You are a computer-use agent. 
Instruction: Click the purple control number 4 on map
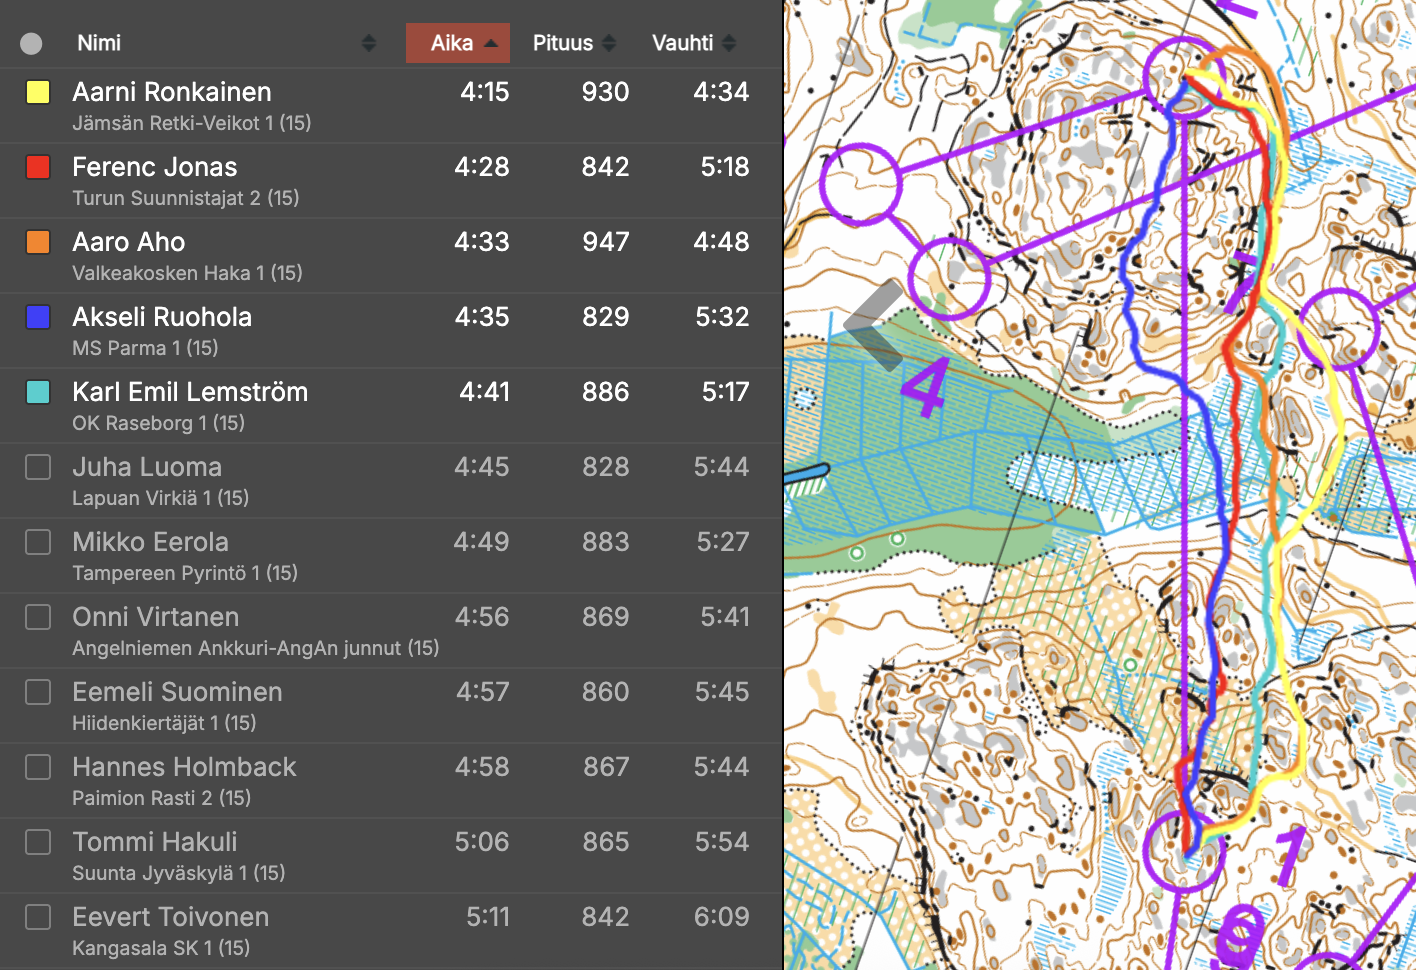(925, 388)
